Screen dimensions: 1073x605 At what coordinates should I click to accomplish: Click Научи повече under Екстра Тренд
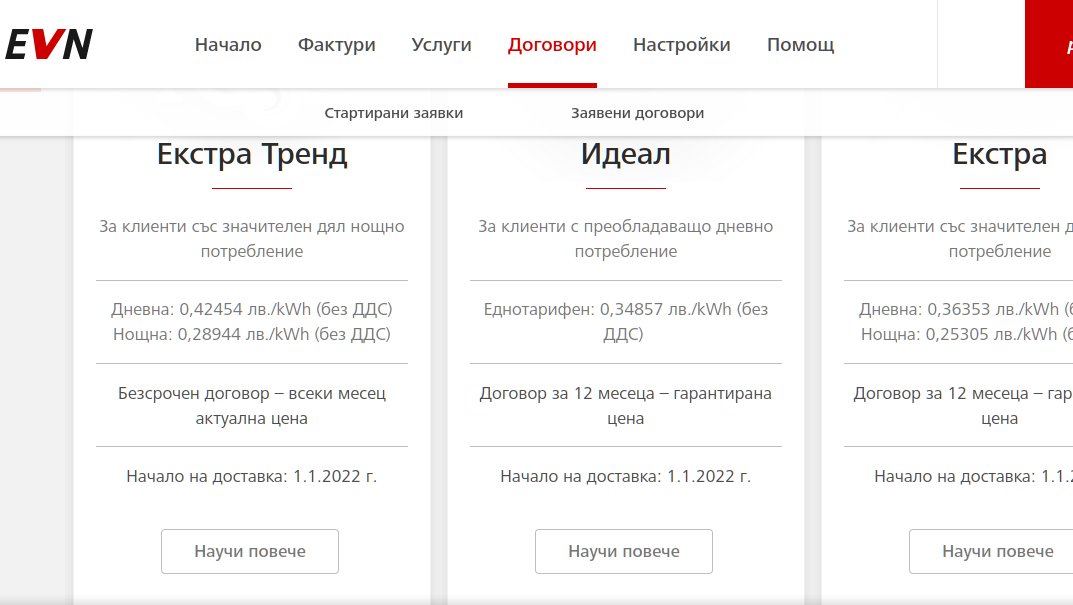tap(250, 552)
